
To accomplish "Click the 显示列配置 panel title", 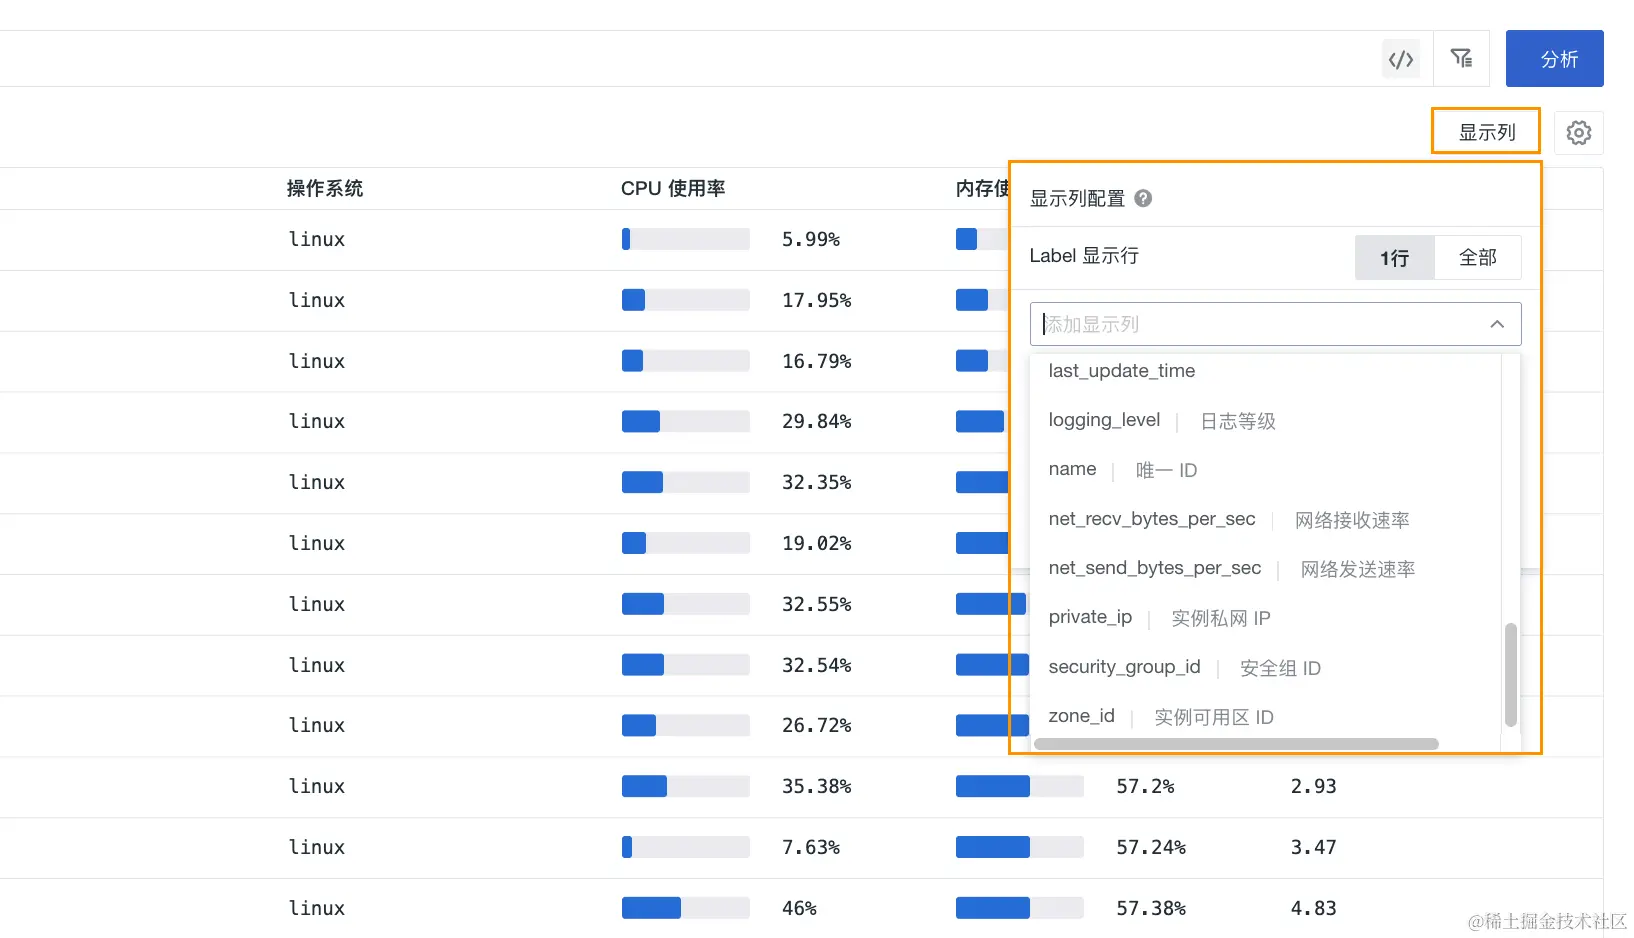I will coord(1077,198).
